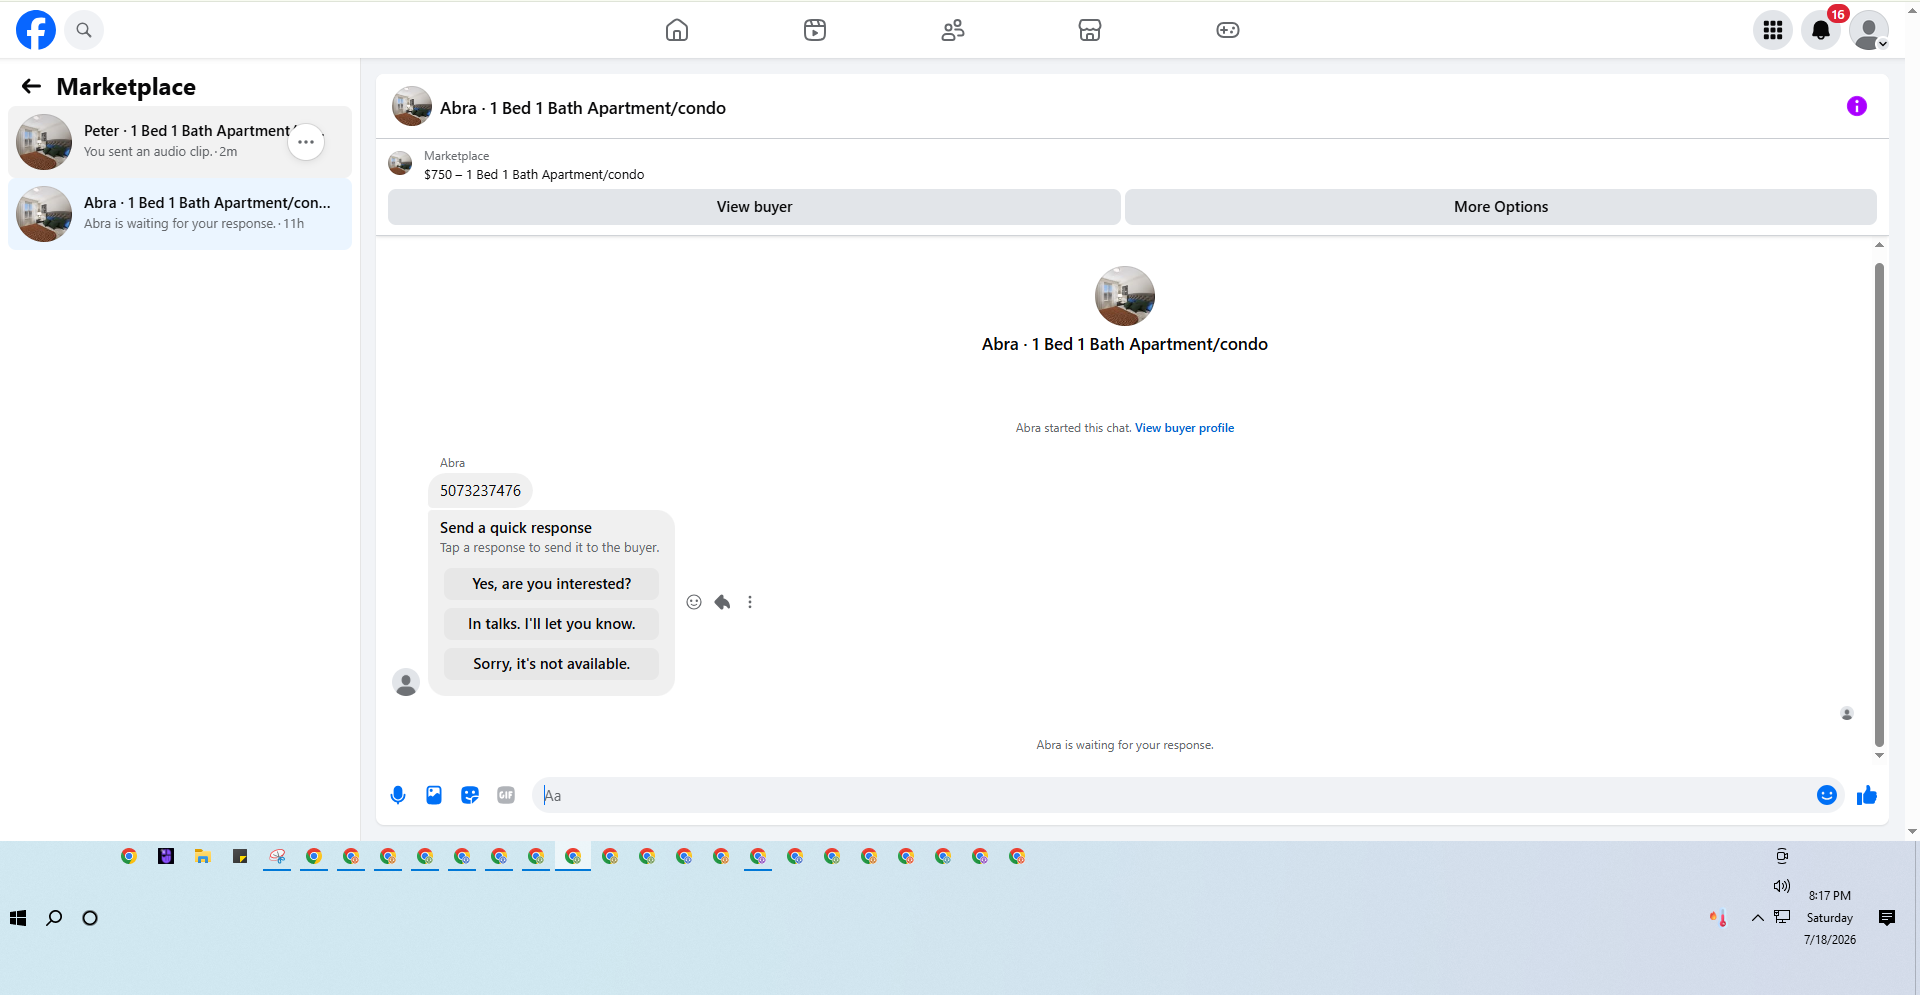React to the message with the emoji icon

pos(694,602)
